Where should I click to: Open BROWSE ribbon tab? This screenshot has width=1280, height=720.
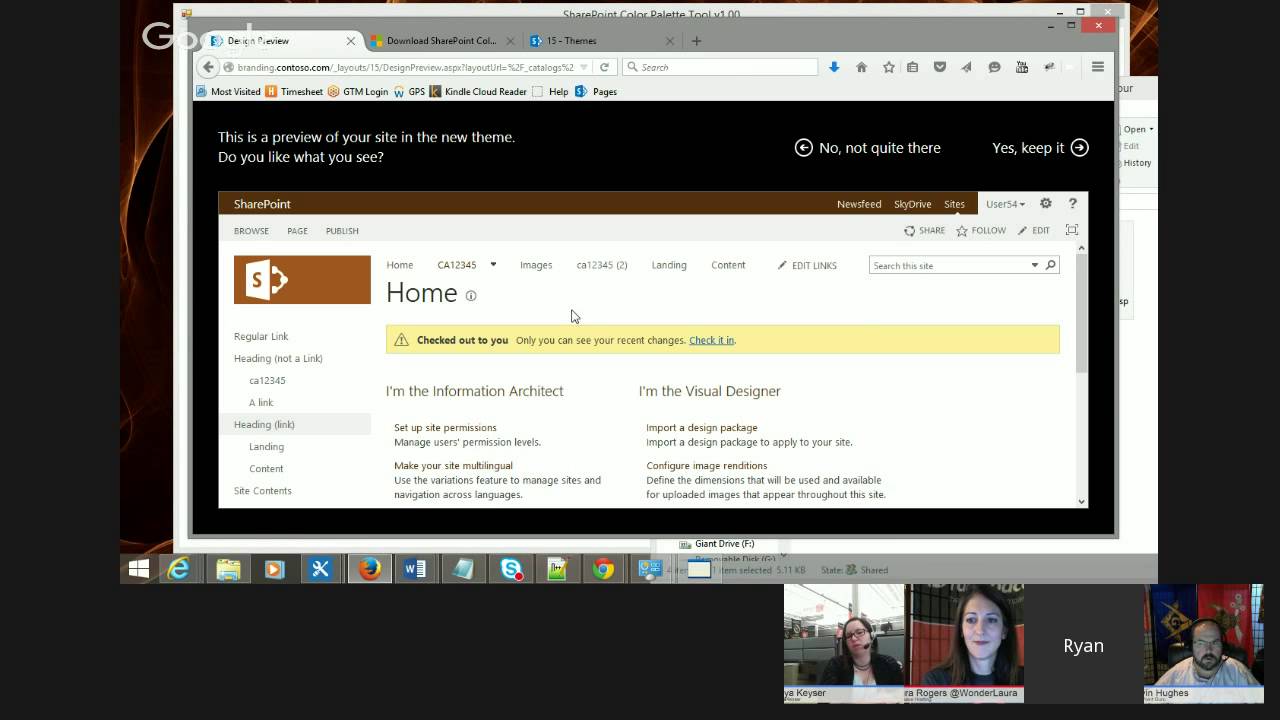click(251, 231)
